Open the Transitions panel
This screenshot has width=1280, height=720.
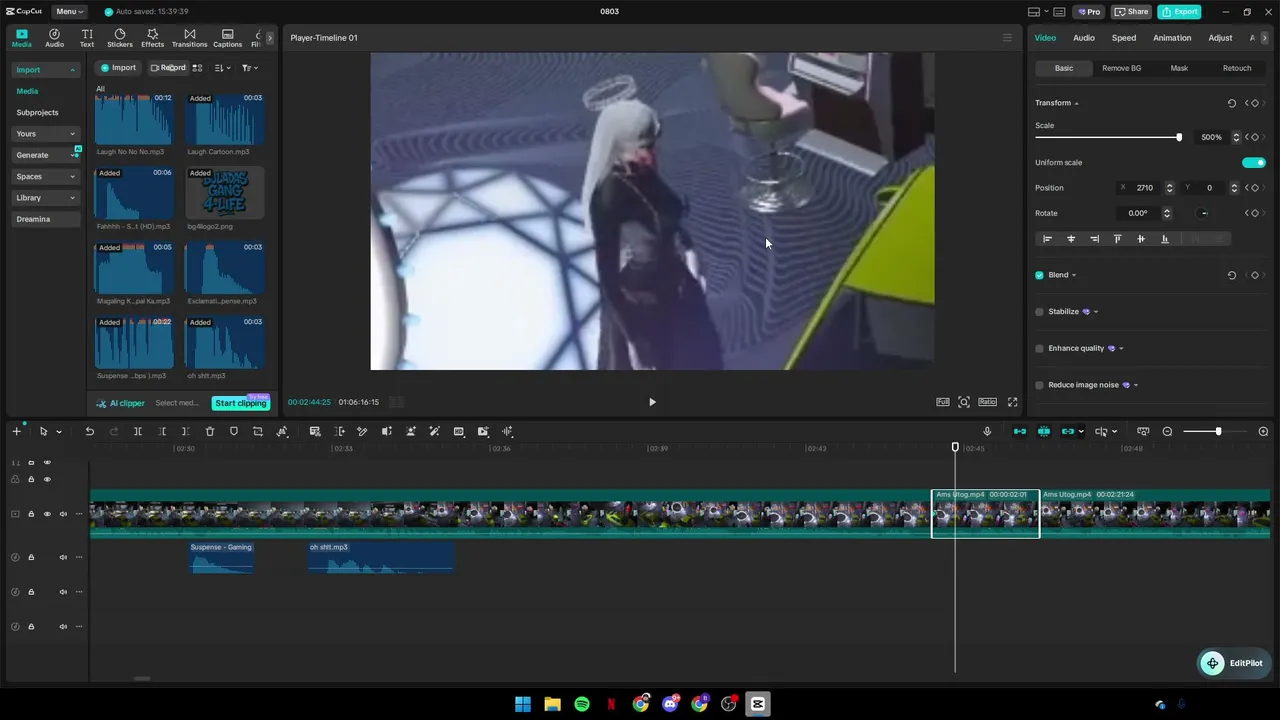coord(189,38)
